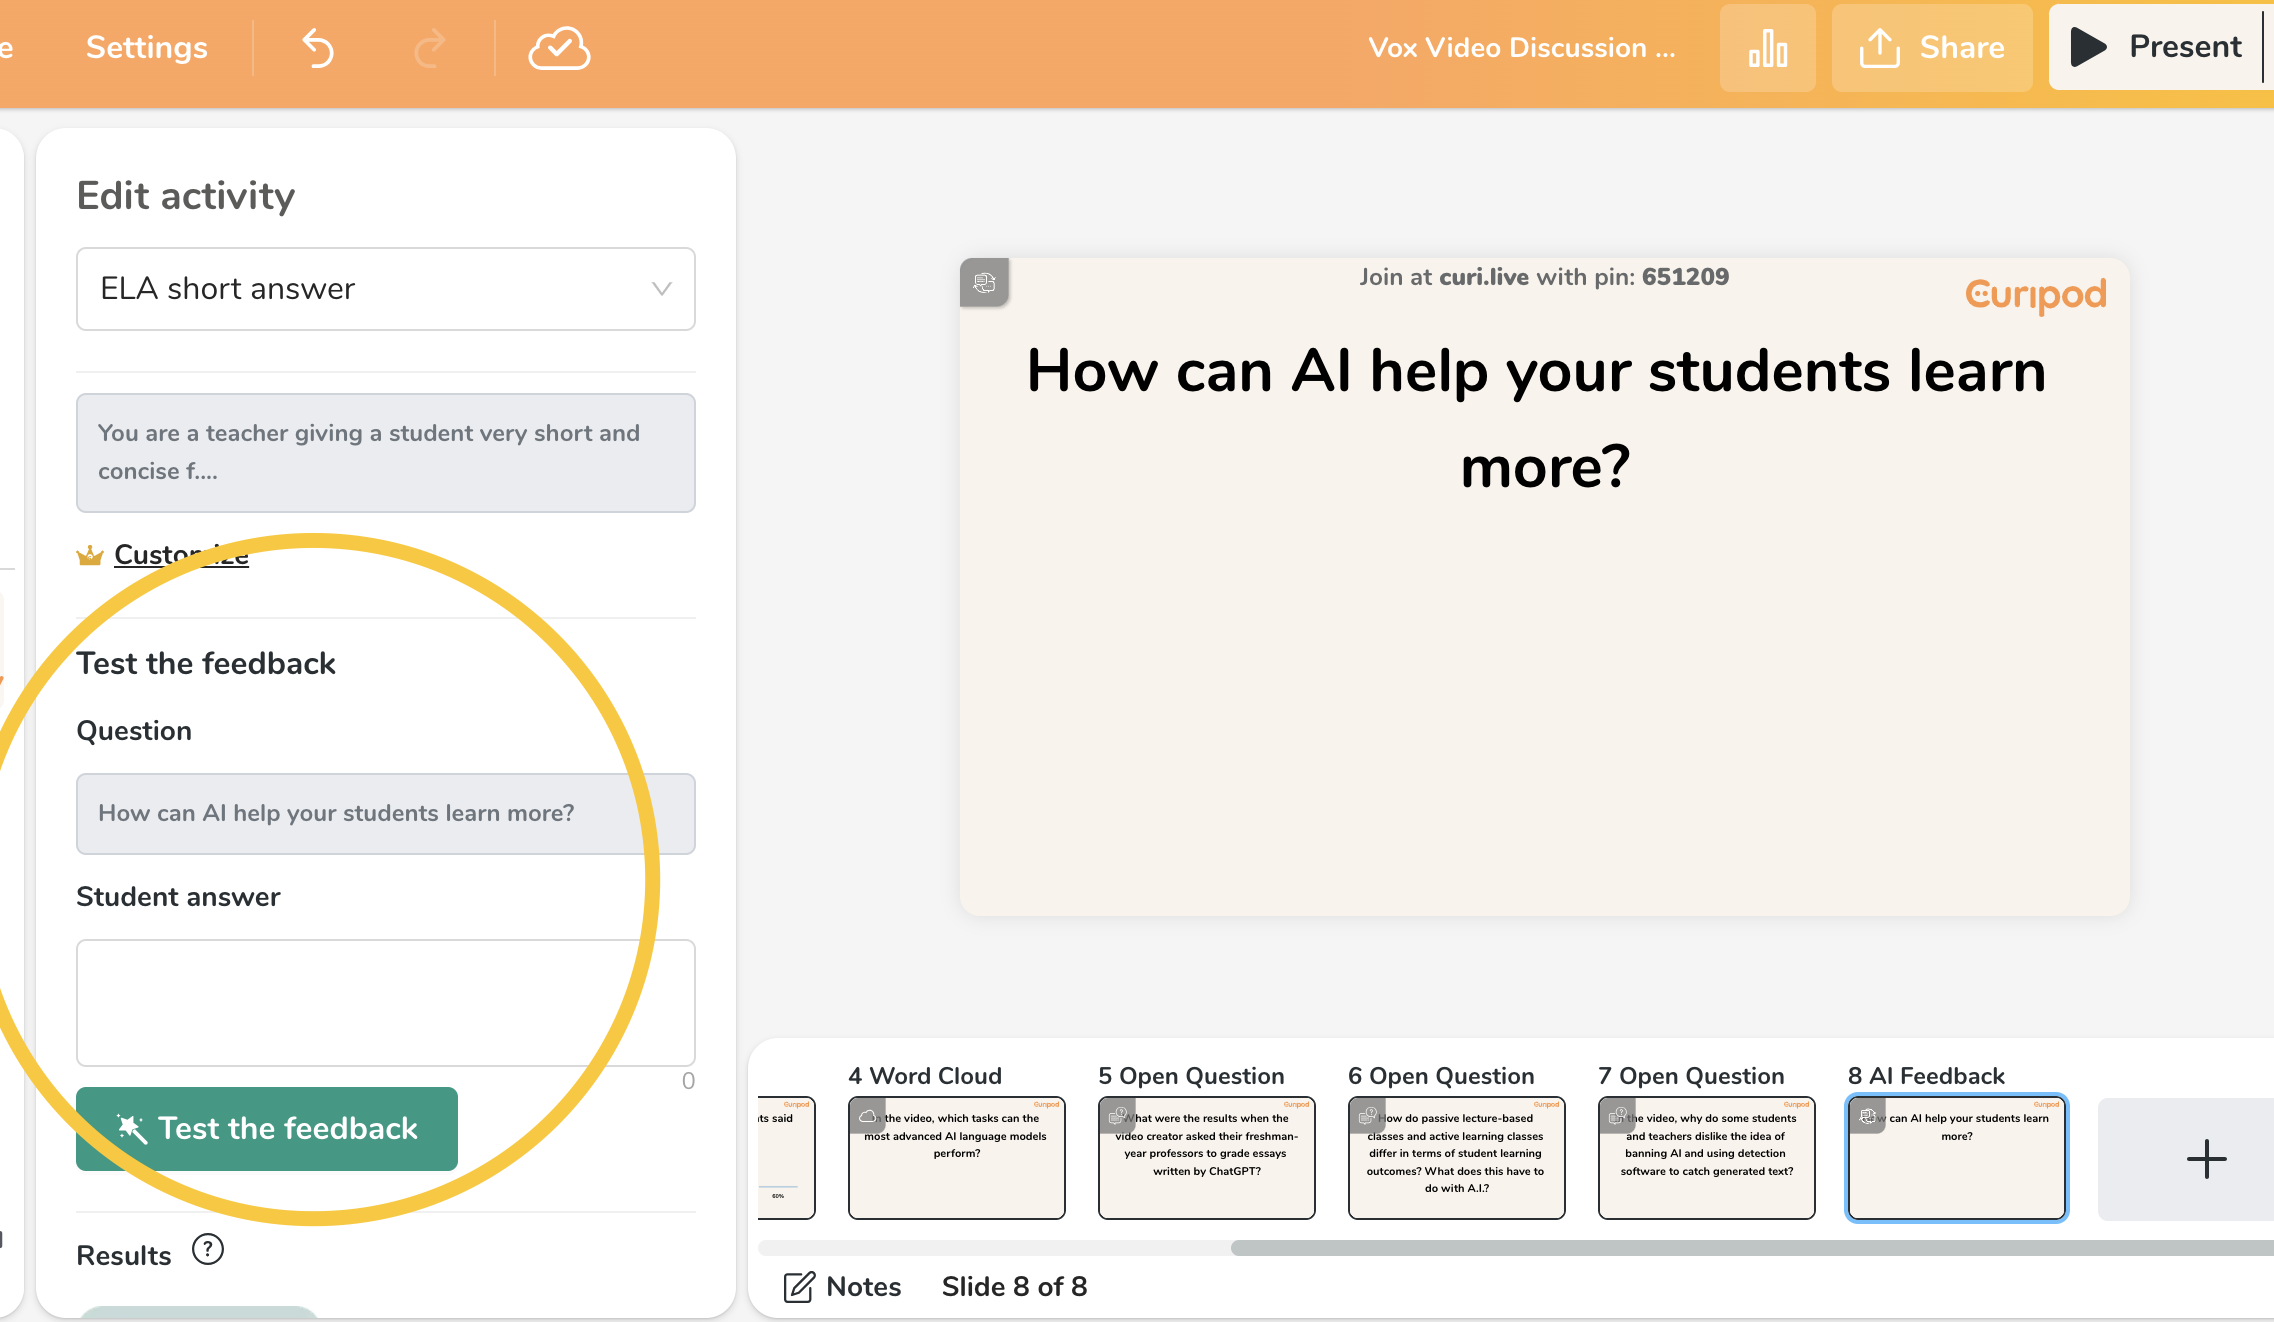Click the Student answer text box
This screenshot has height=1322, width=2274.
coord(385,1002)
